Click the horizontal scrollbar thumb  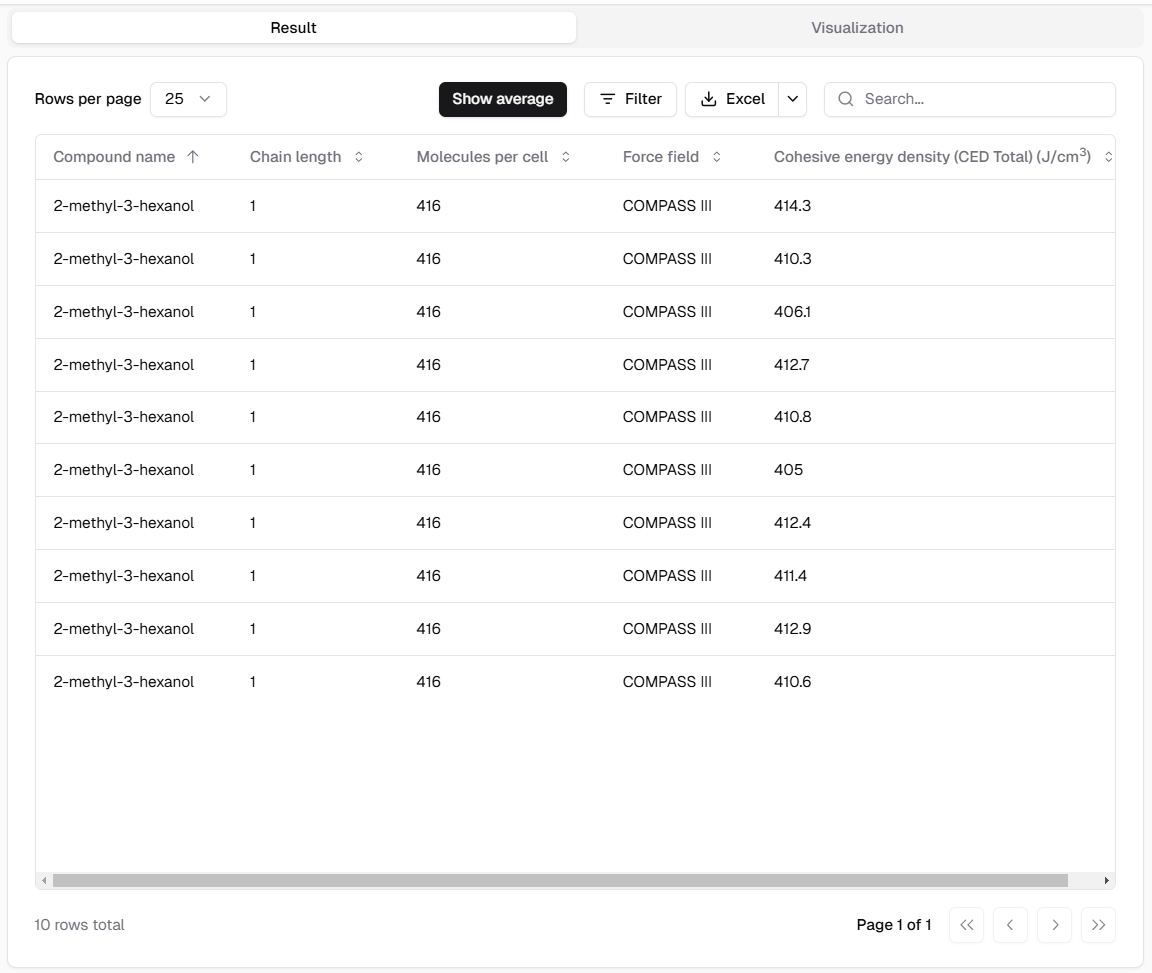(560, 881)
